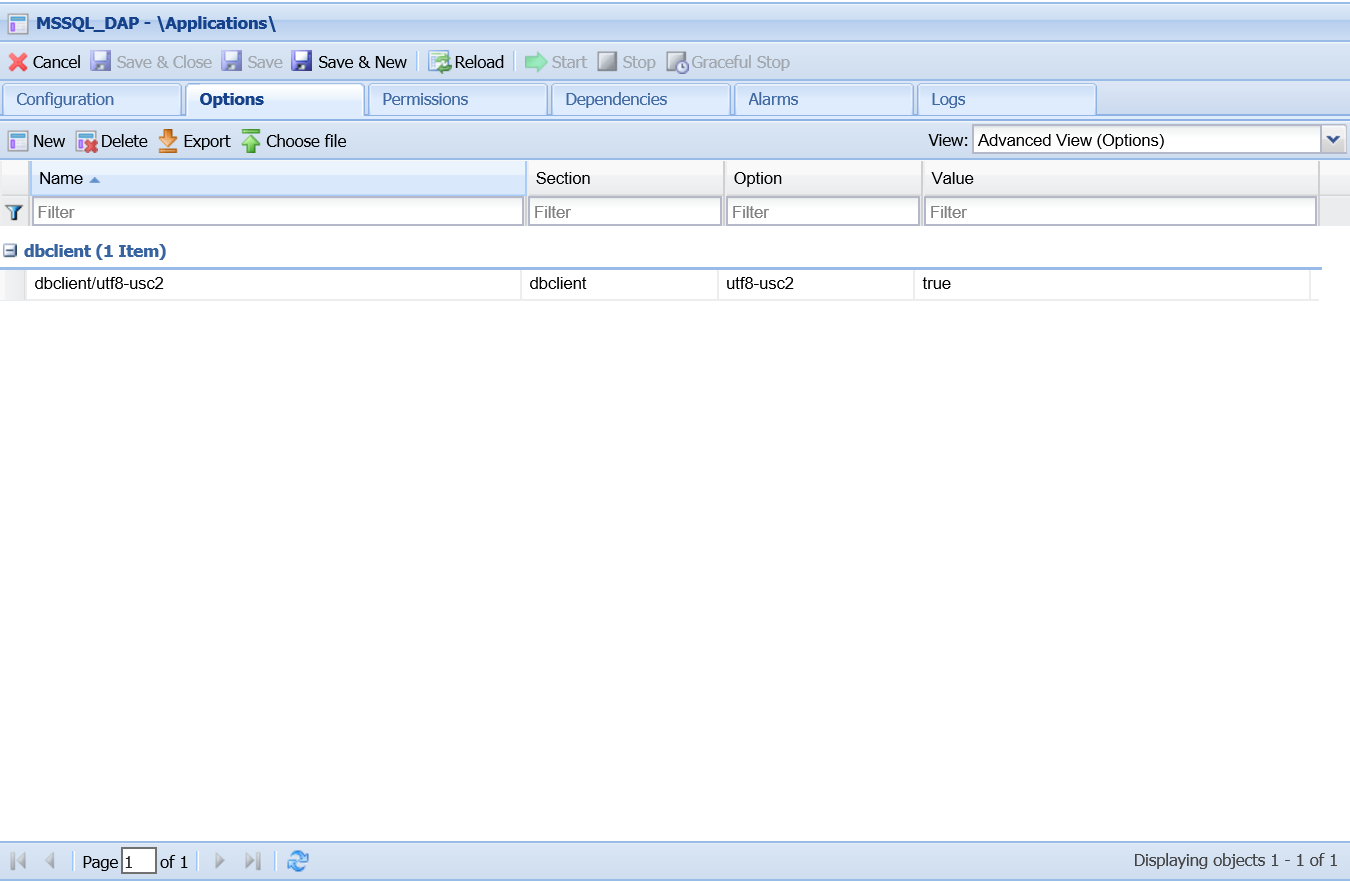Refresh the options list in footer
Screen dimensions: 1350x882
pos(298,861)
